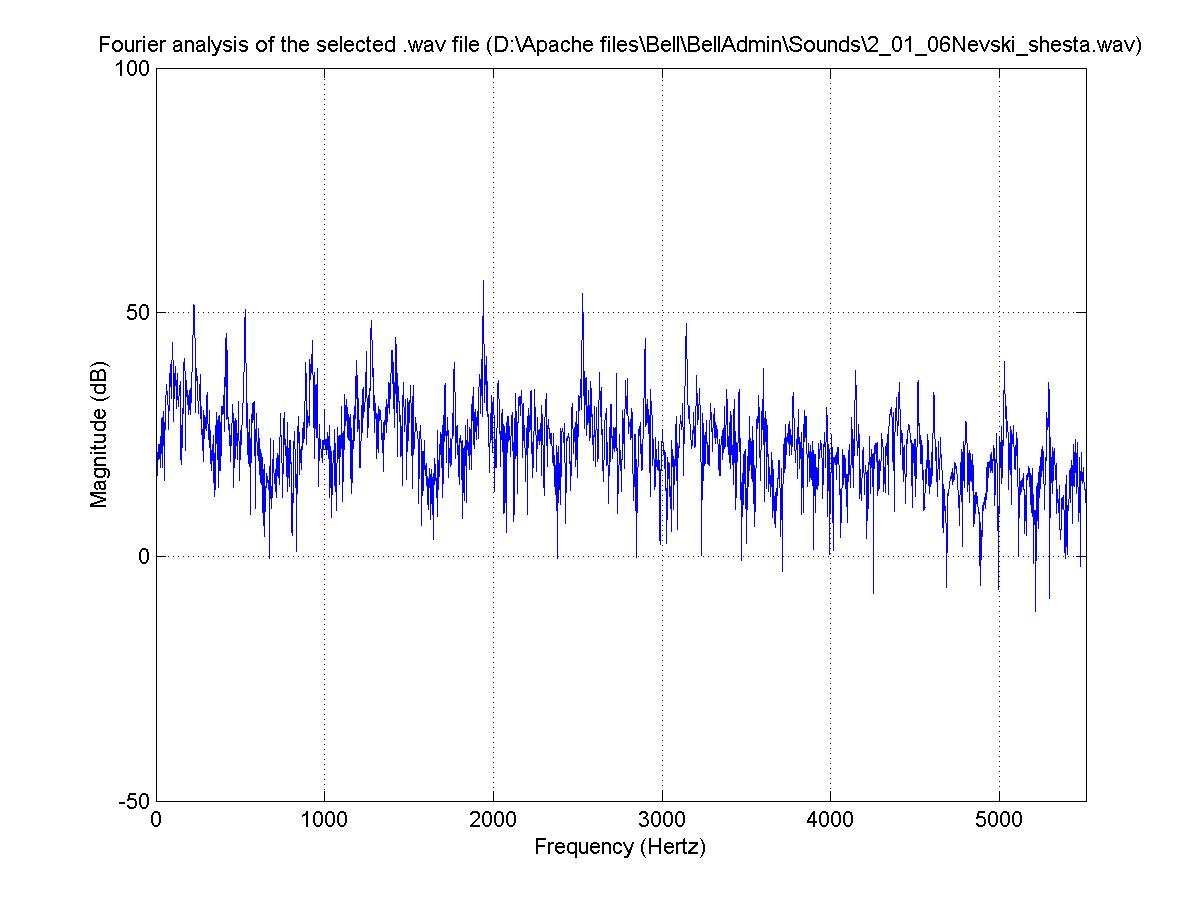Click the .wav file path in the title
The width and height of the screenshot is (1200, 900).
[x=820, y=46]
